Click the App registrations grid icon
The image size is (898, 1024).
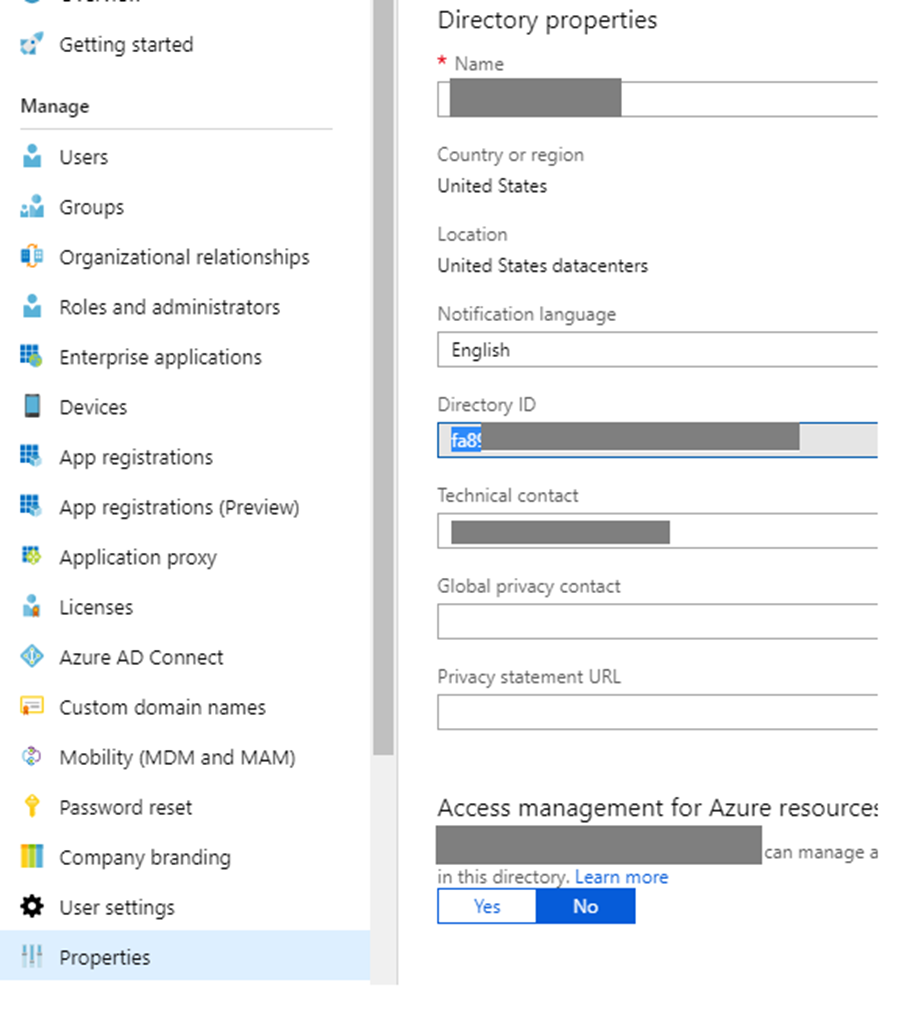tap(31, 456)
